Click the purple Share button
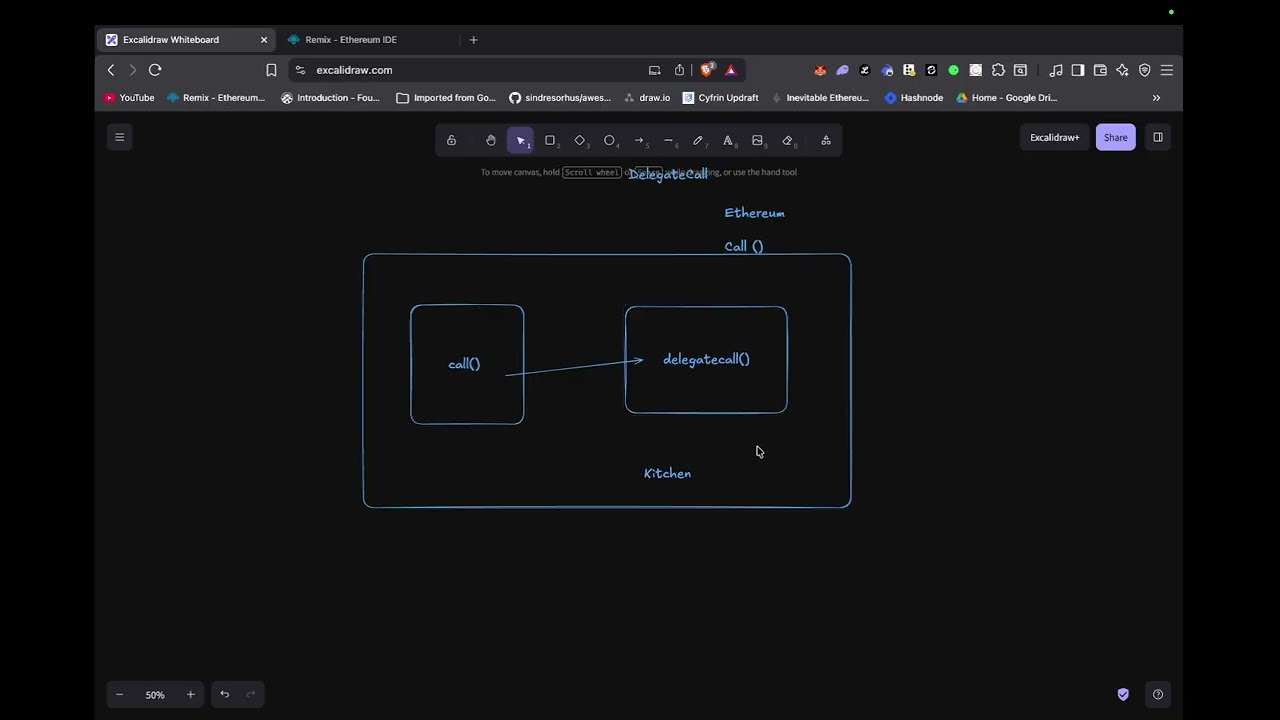 point(1116,137)
